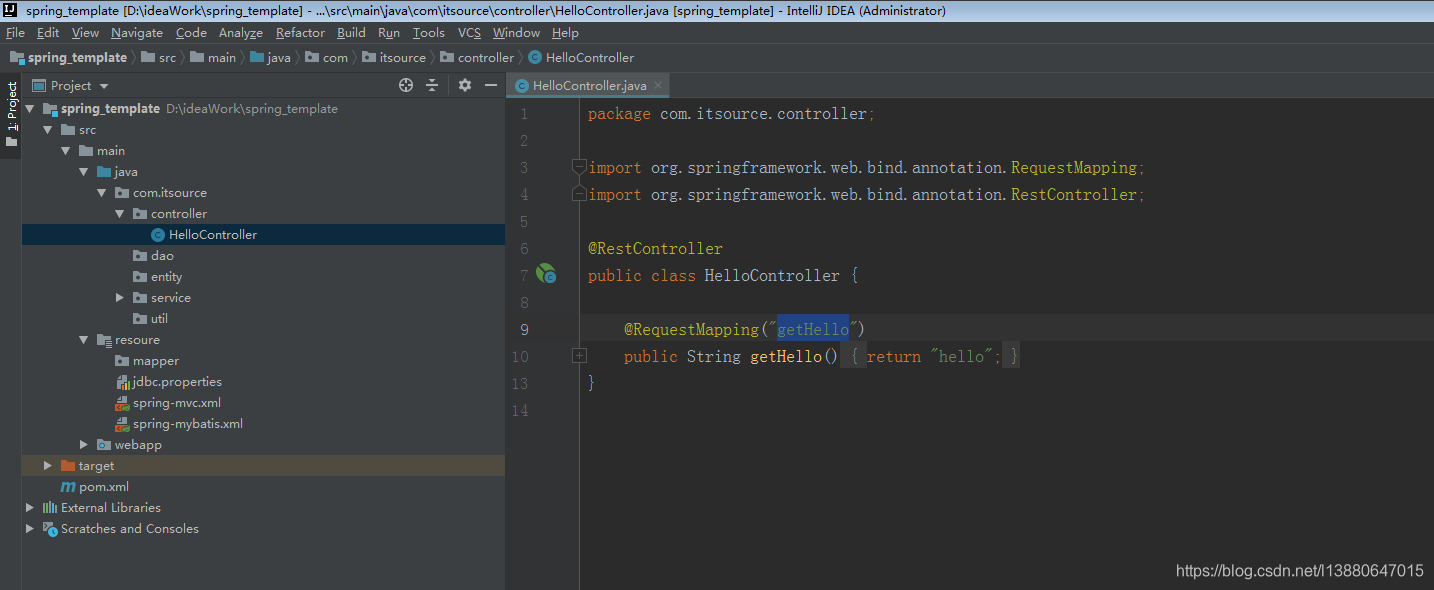Open the Refactor menu
This screenshot has width=1434, height=590.
click(300, 33)
